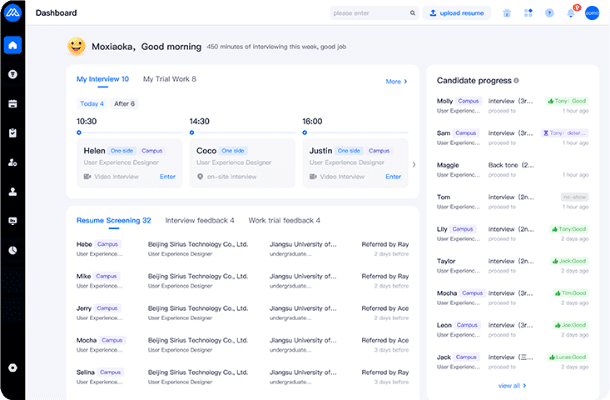Click info icon beside Candidate progress

point(516,80)
